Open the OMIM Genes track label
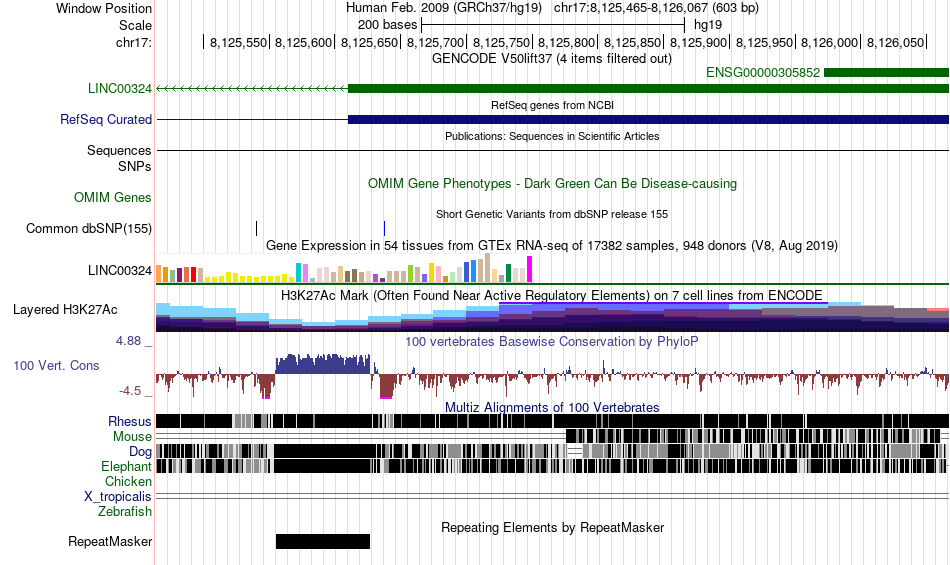Viewport: 950px width, 565px height. [x=113, y=197]
